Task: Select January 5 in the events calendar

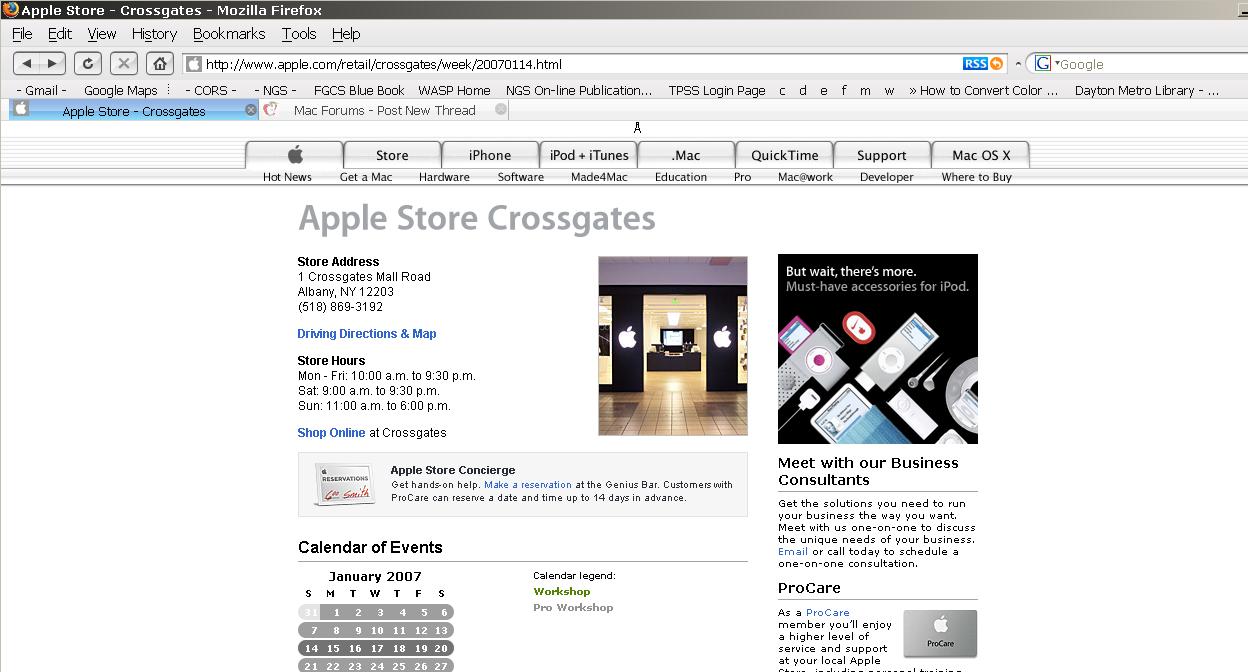Action: (x=423, y=612)
